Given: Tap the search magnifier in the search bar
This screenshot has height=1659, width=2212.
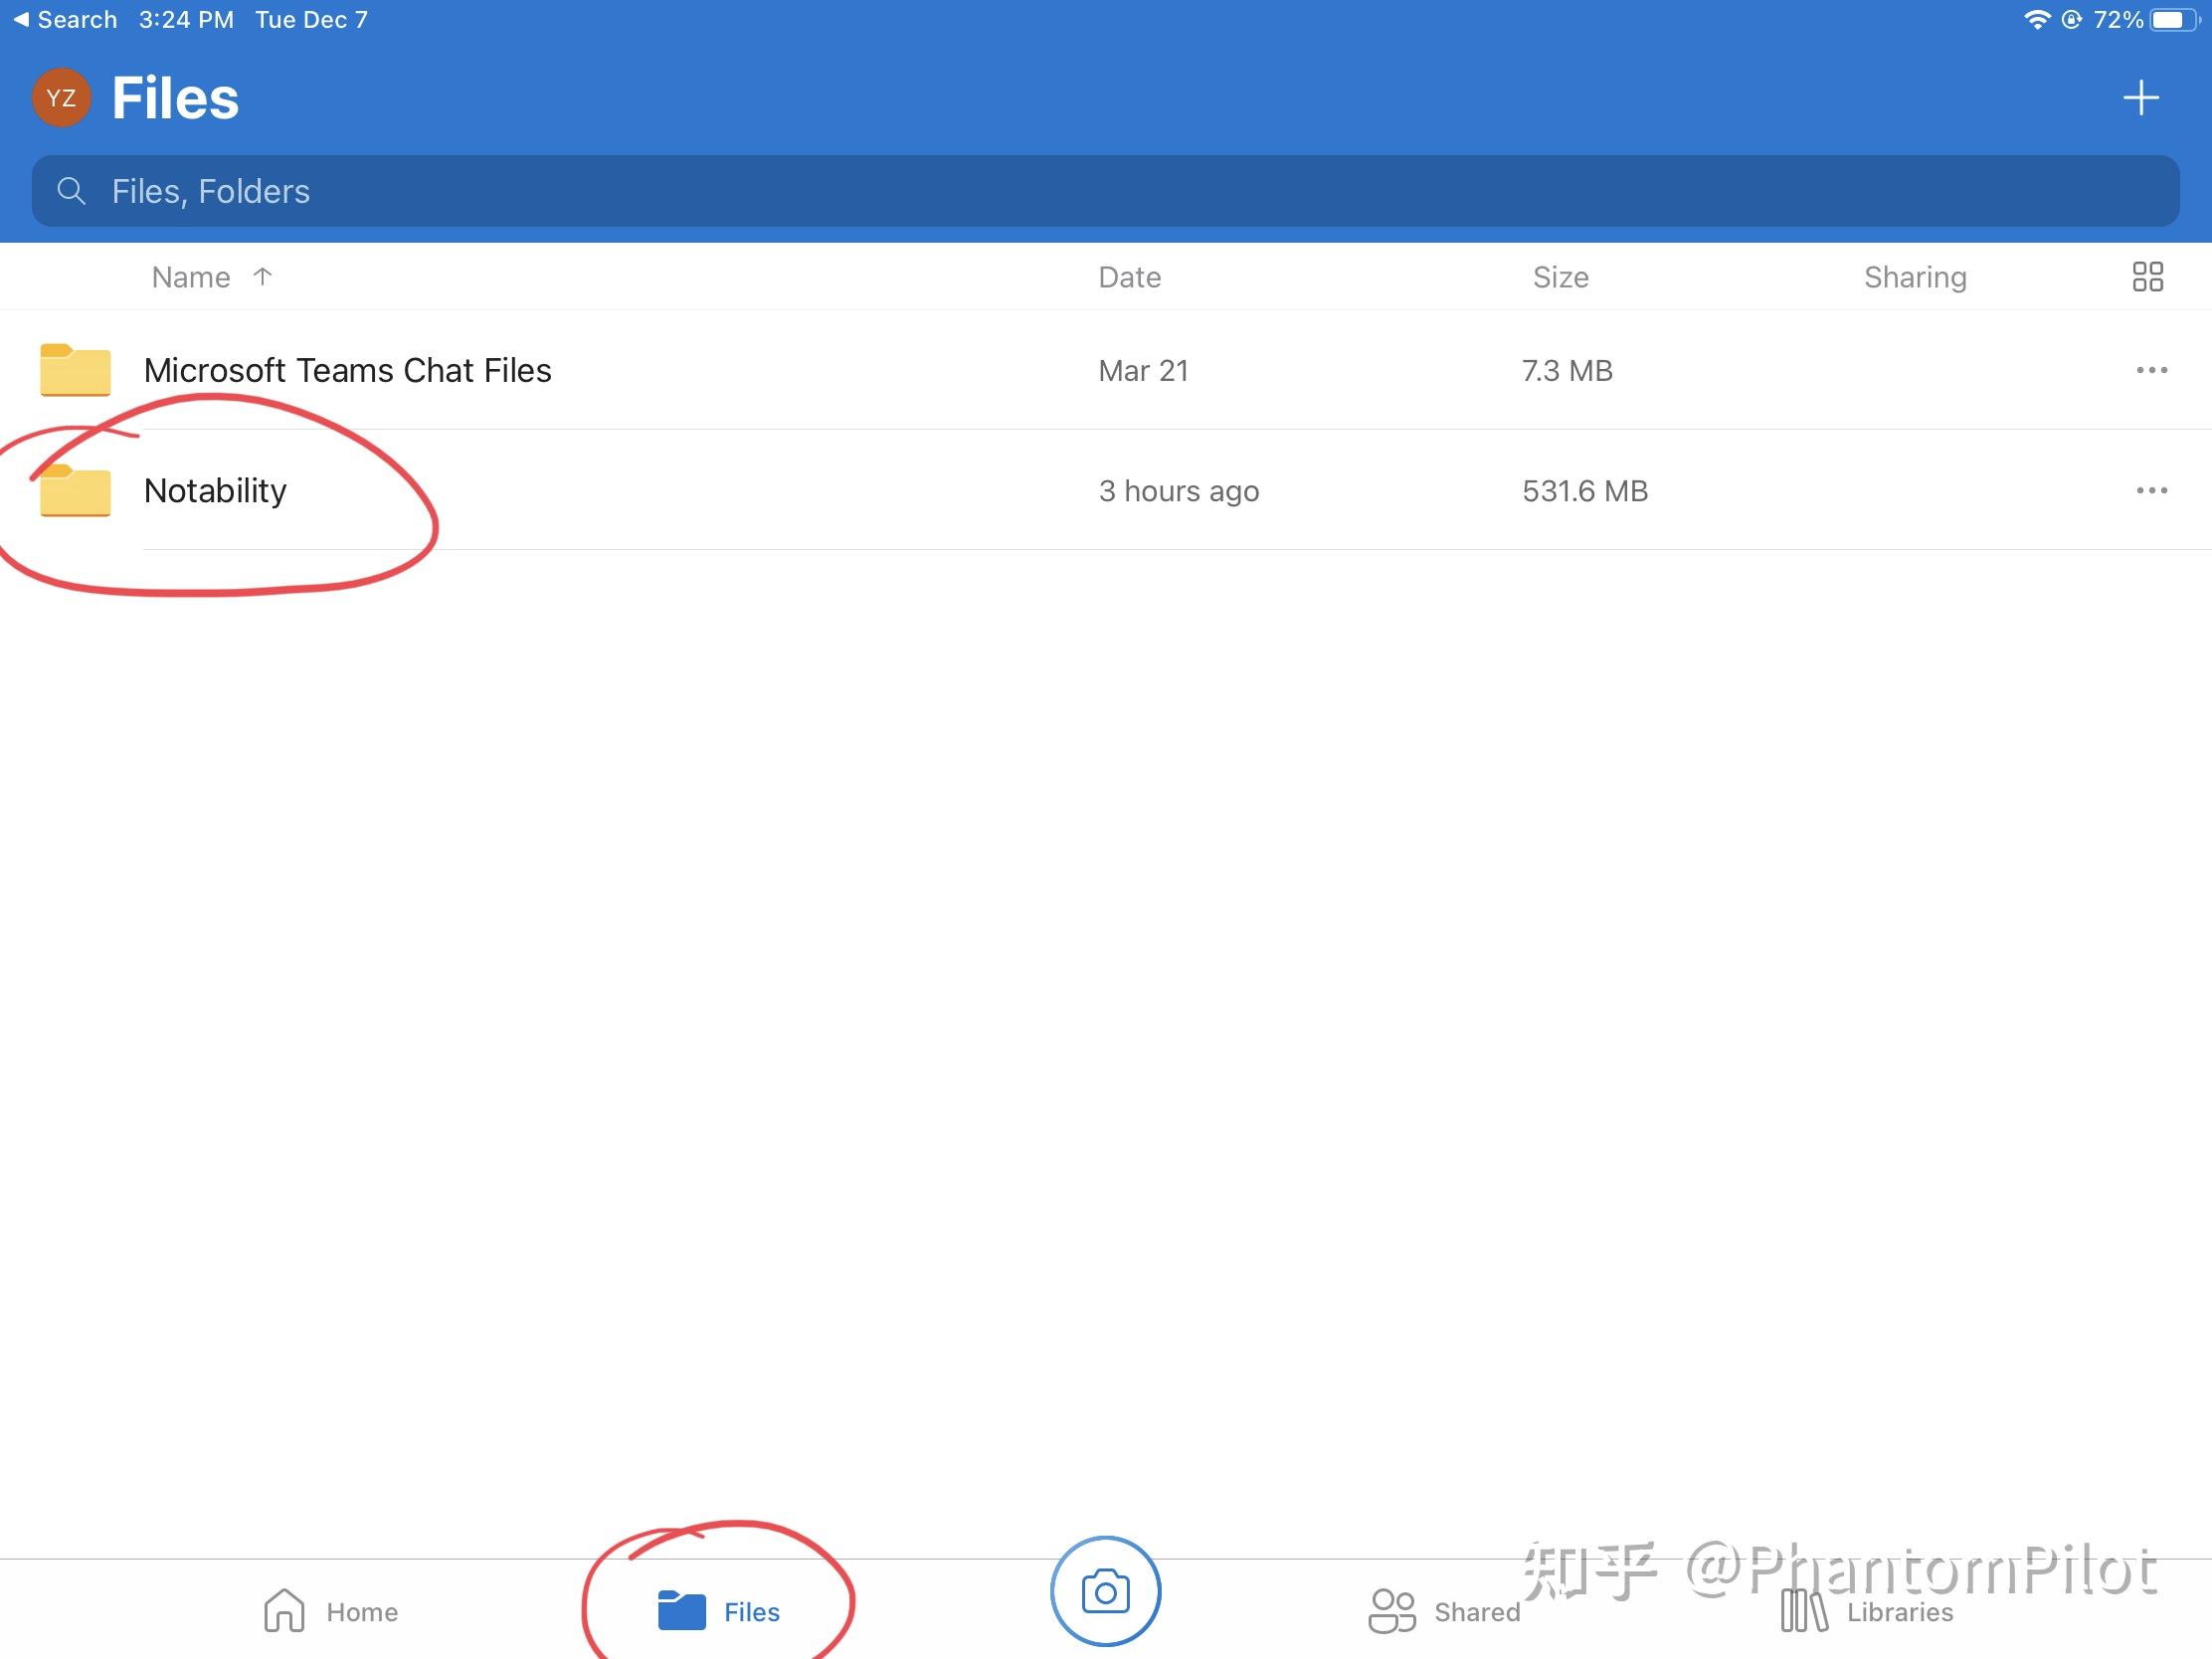Looking at the screenshot, I should click(71, 190).
